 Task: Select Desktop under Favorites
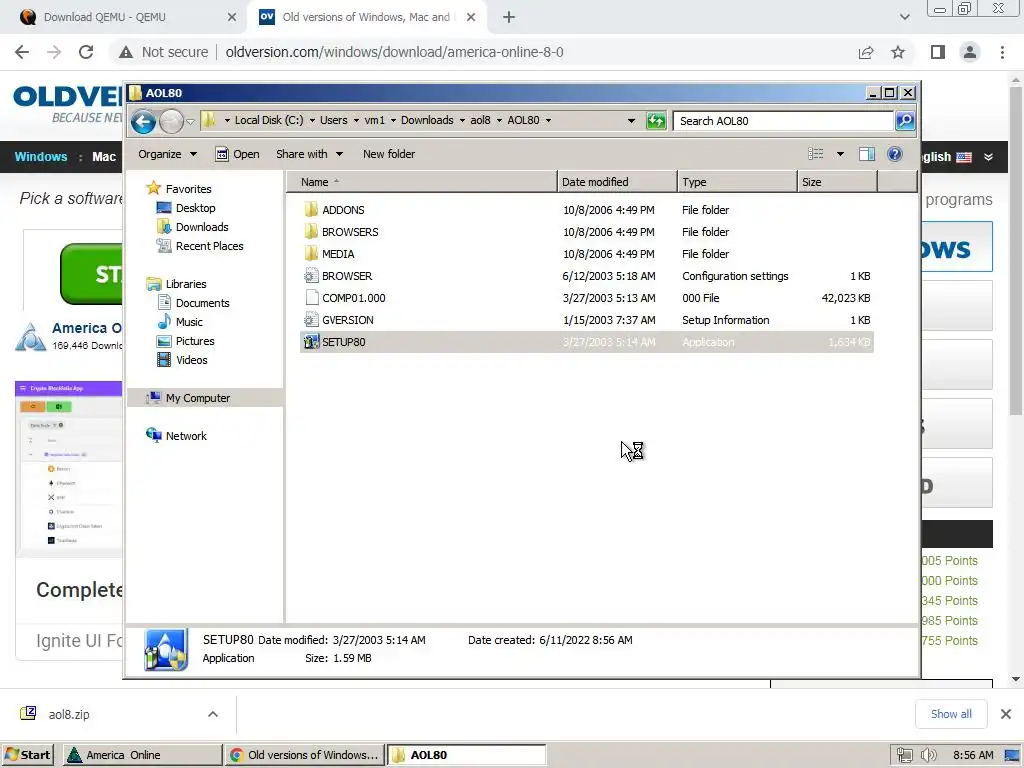(x=195, y=208)
